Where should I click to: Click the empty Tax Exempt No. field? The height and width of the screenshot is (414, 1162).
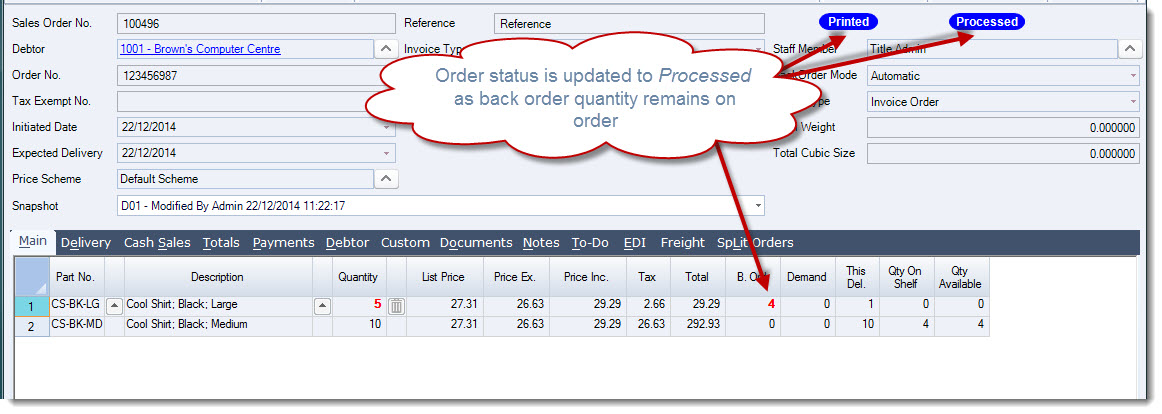pyautogui.click(x=256, y=101)
